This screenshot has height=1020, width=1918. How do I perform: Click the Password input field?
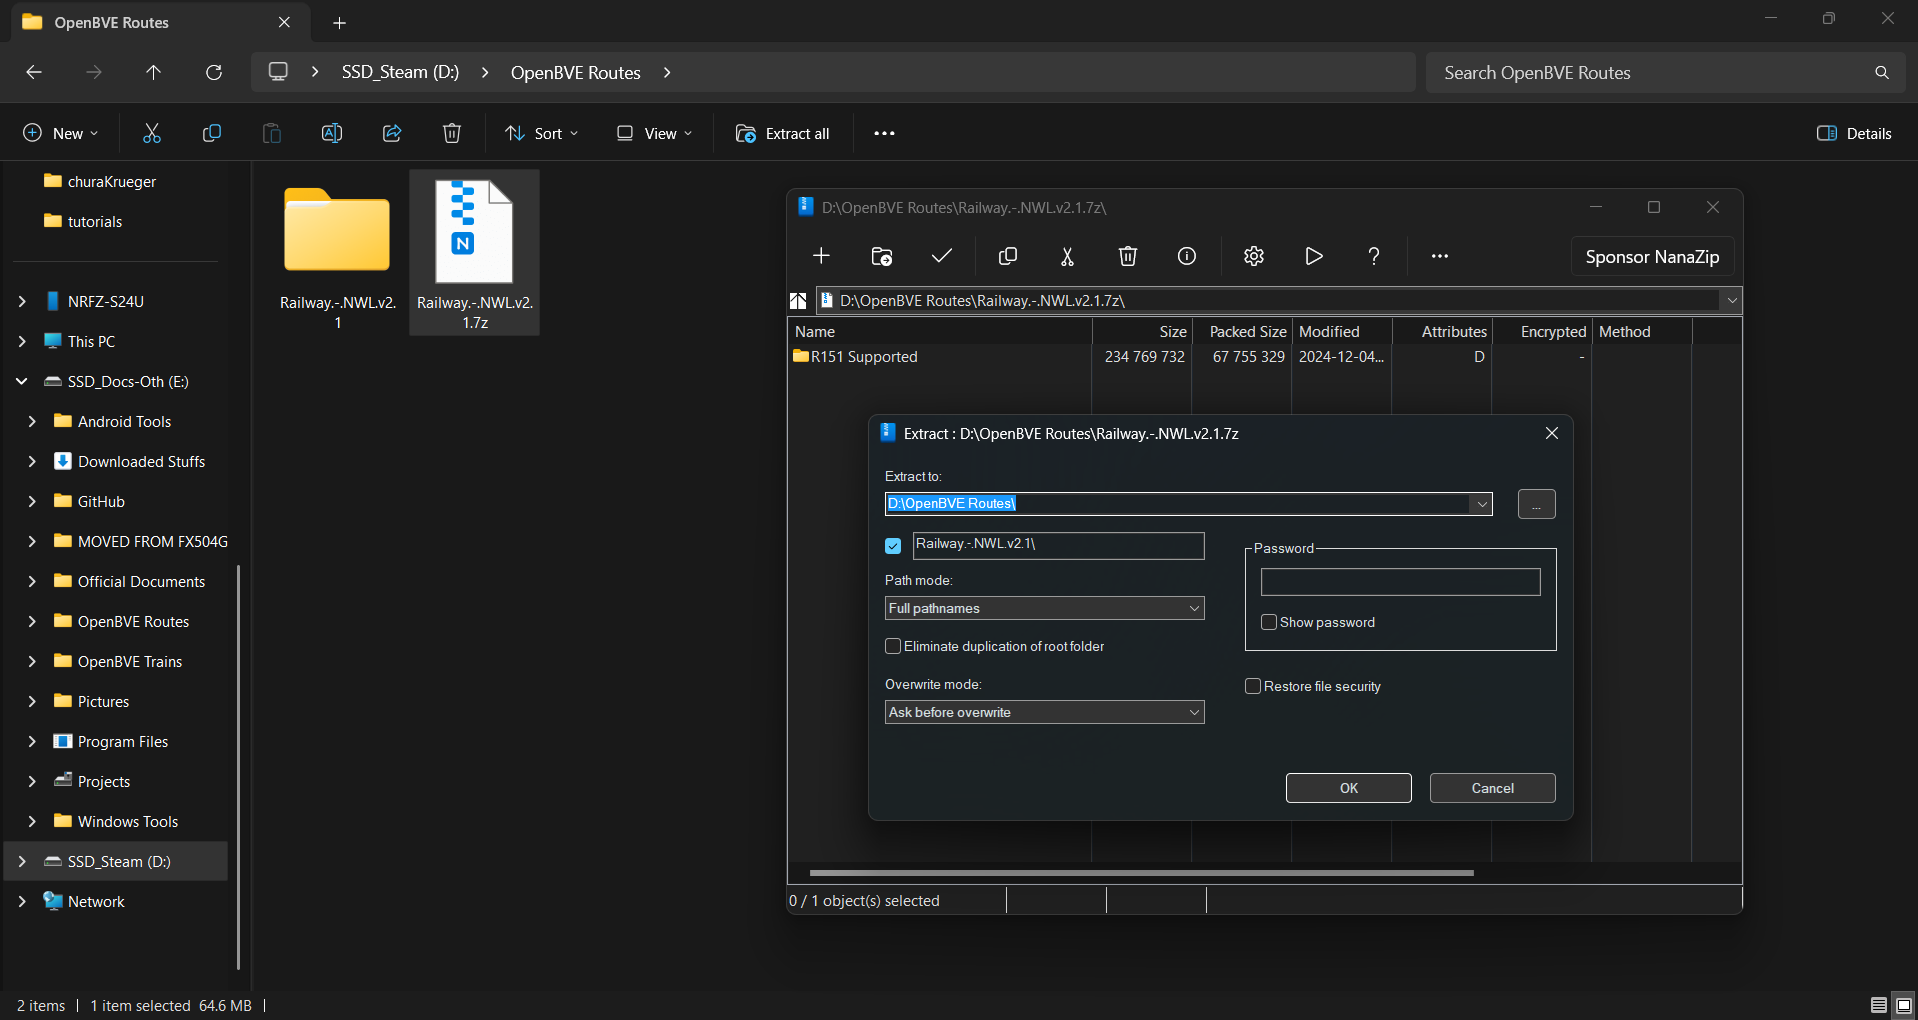pyautogui.click(x=1400, y=582)
